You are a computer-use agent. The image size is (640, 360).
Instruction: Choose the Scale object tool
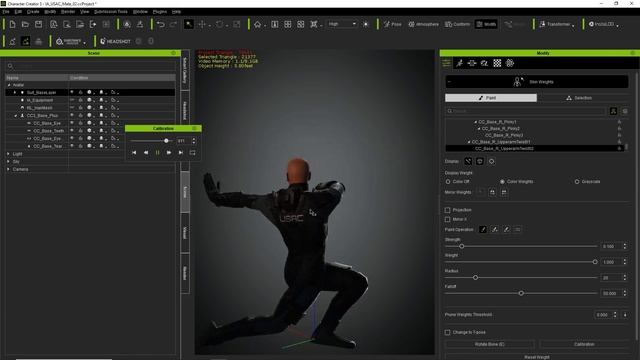click(x=237, y=24)
